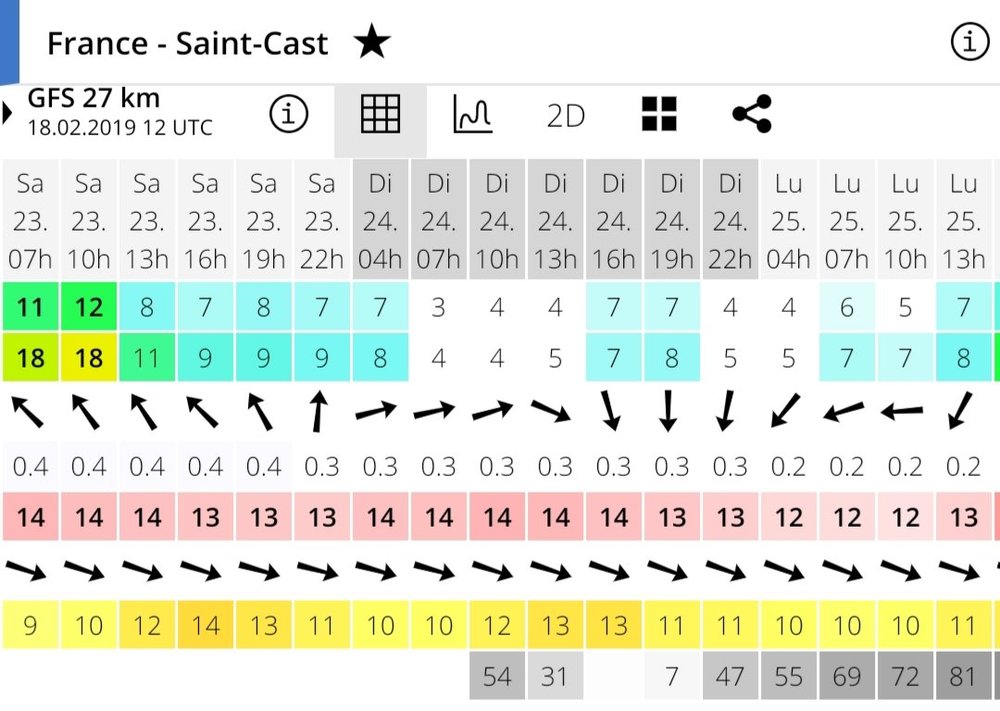This screenshot has width=1000, height=711.
Task: Switch to the graph chart view
Action: point(473,114)
